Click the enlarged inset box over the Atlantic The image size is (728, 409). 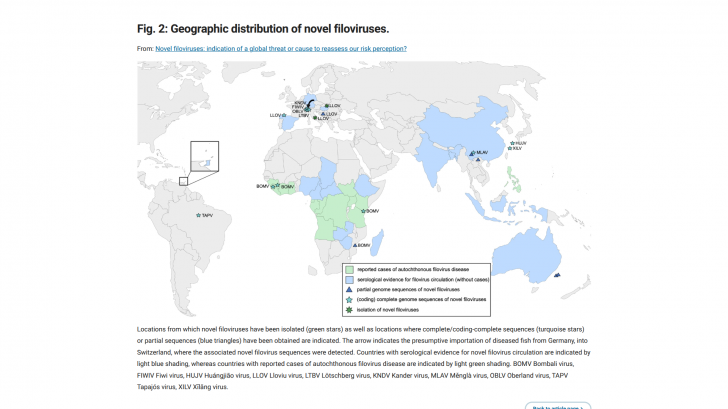tap(203, 156)
